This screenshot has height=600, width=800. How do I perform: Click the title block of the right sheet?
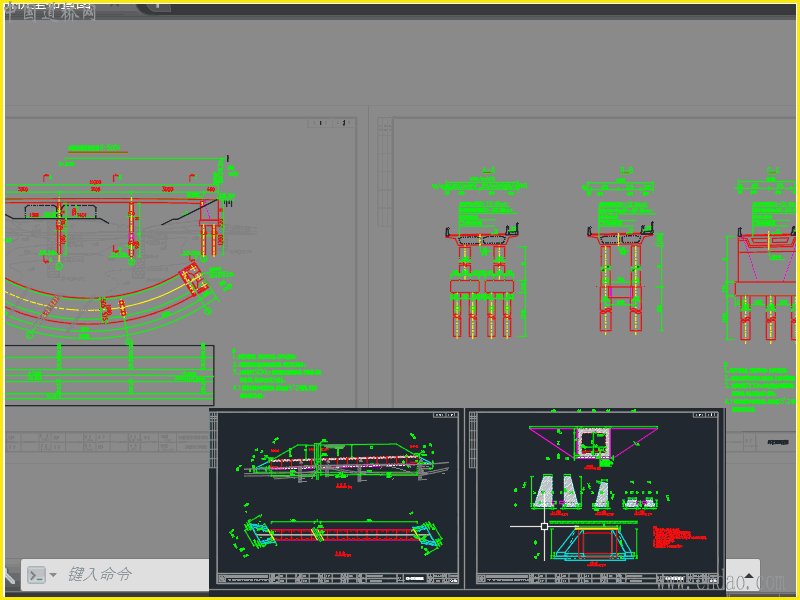(770, 441)
